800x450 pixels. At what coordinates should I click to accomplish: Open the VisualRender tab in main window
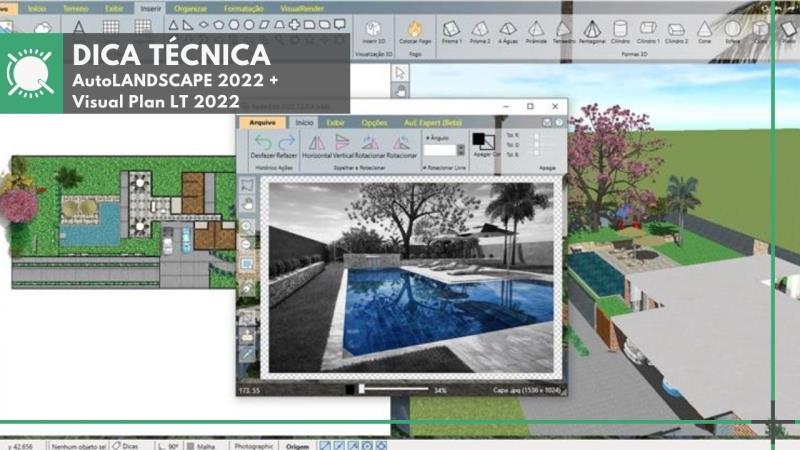tap(302, 9)
